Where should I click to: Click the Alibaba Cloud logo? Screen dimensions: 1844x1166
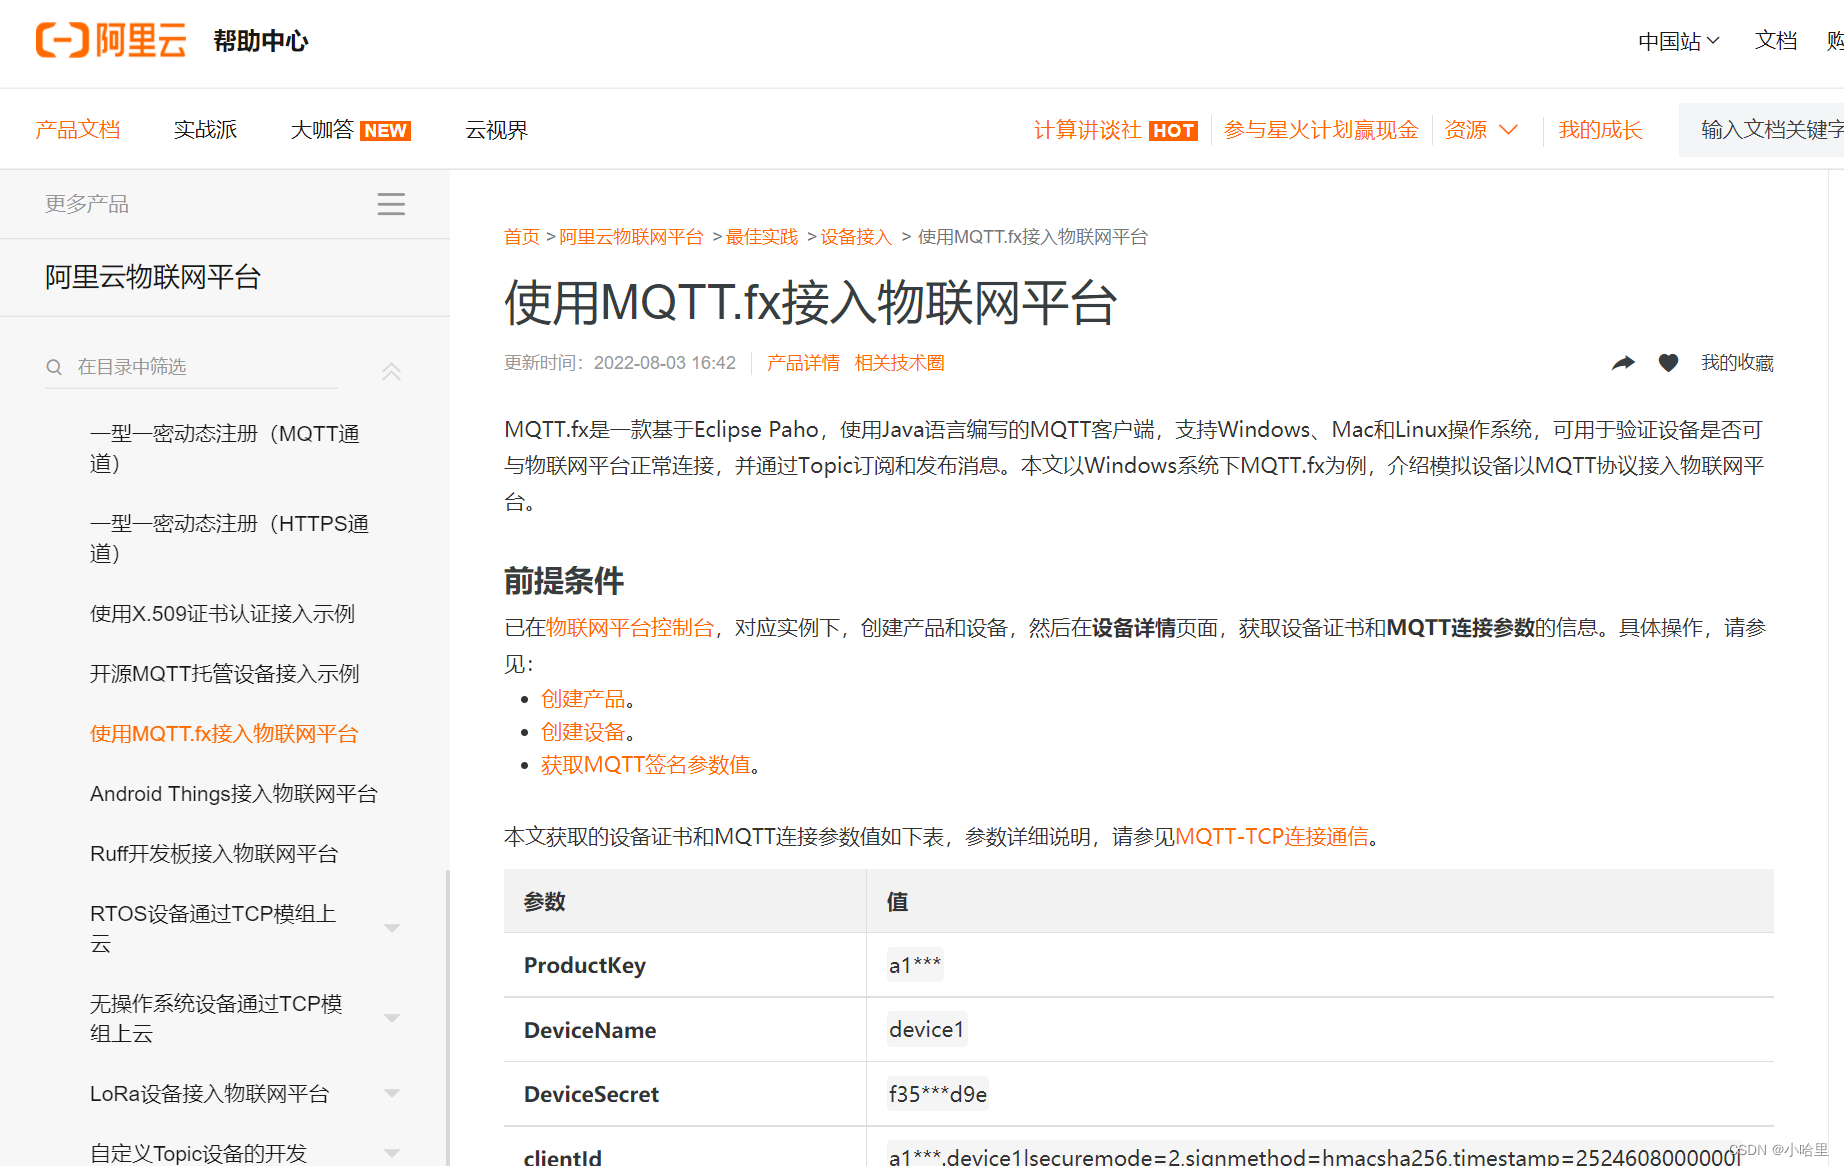[110, 40]
